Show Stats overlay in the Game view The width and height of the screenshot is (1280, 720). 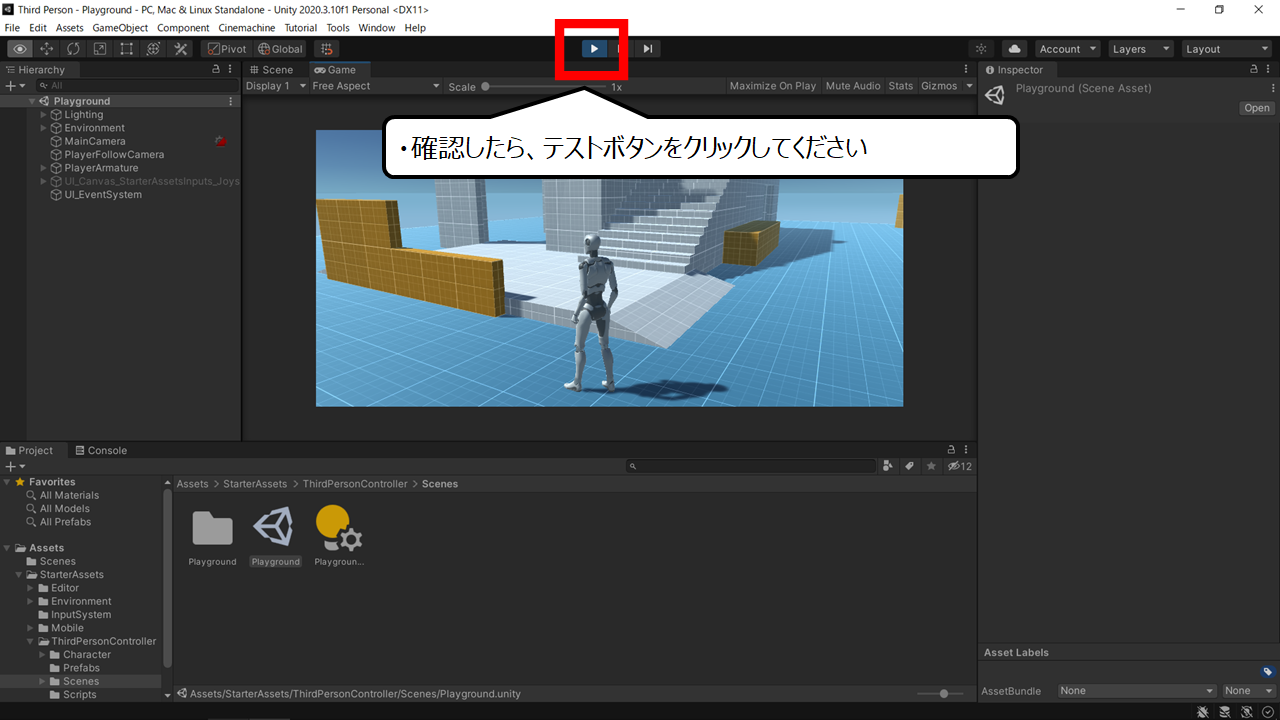[901, 86]
